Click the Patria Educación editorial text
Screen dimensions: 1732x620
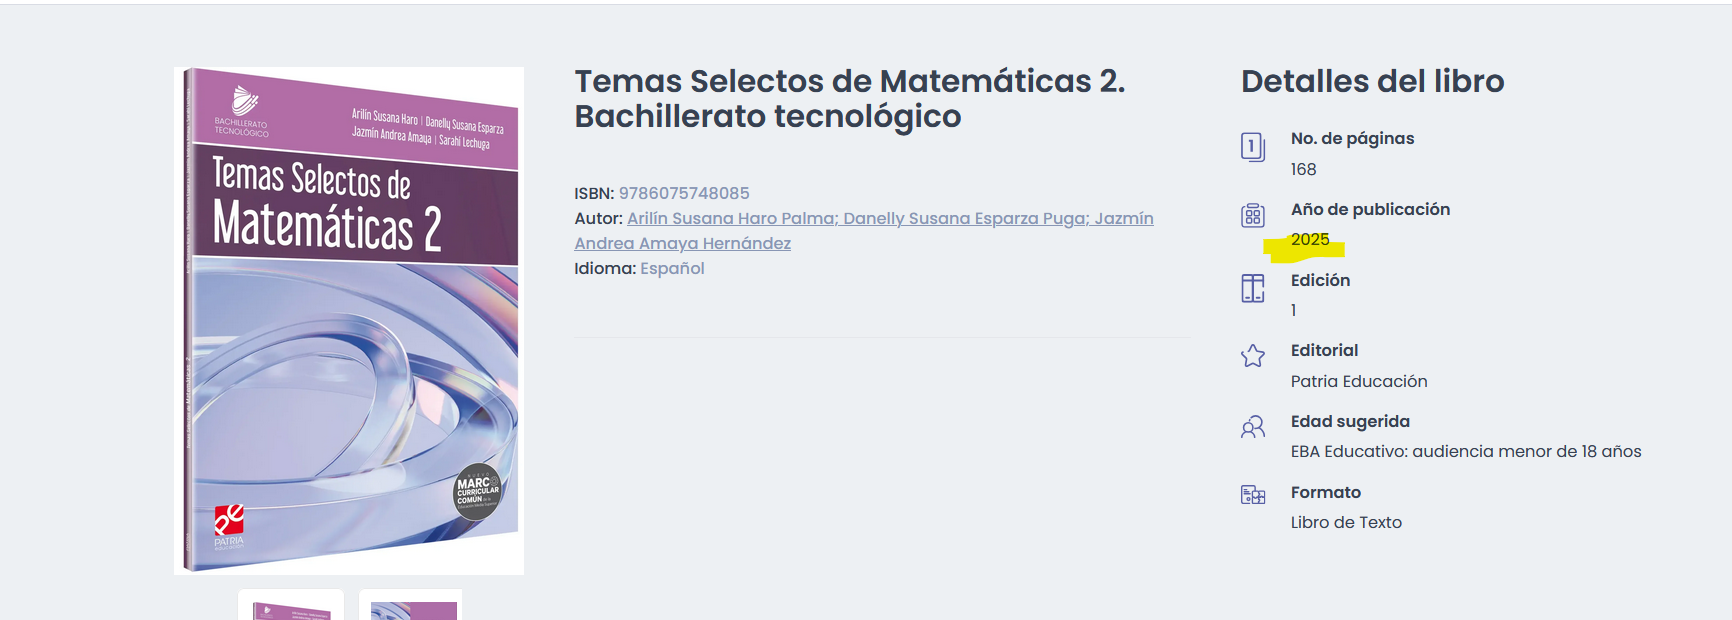point(1358,381)
